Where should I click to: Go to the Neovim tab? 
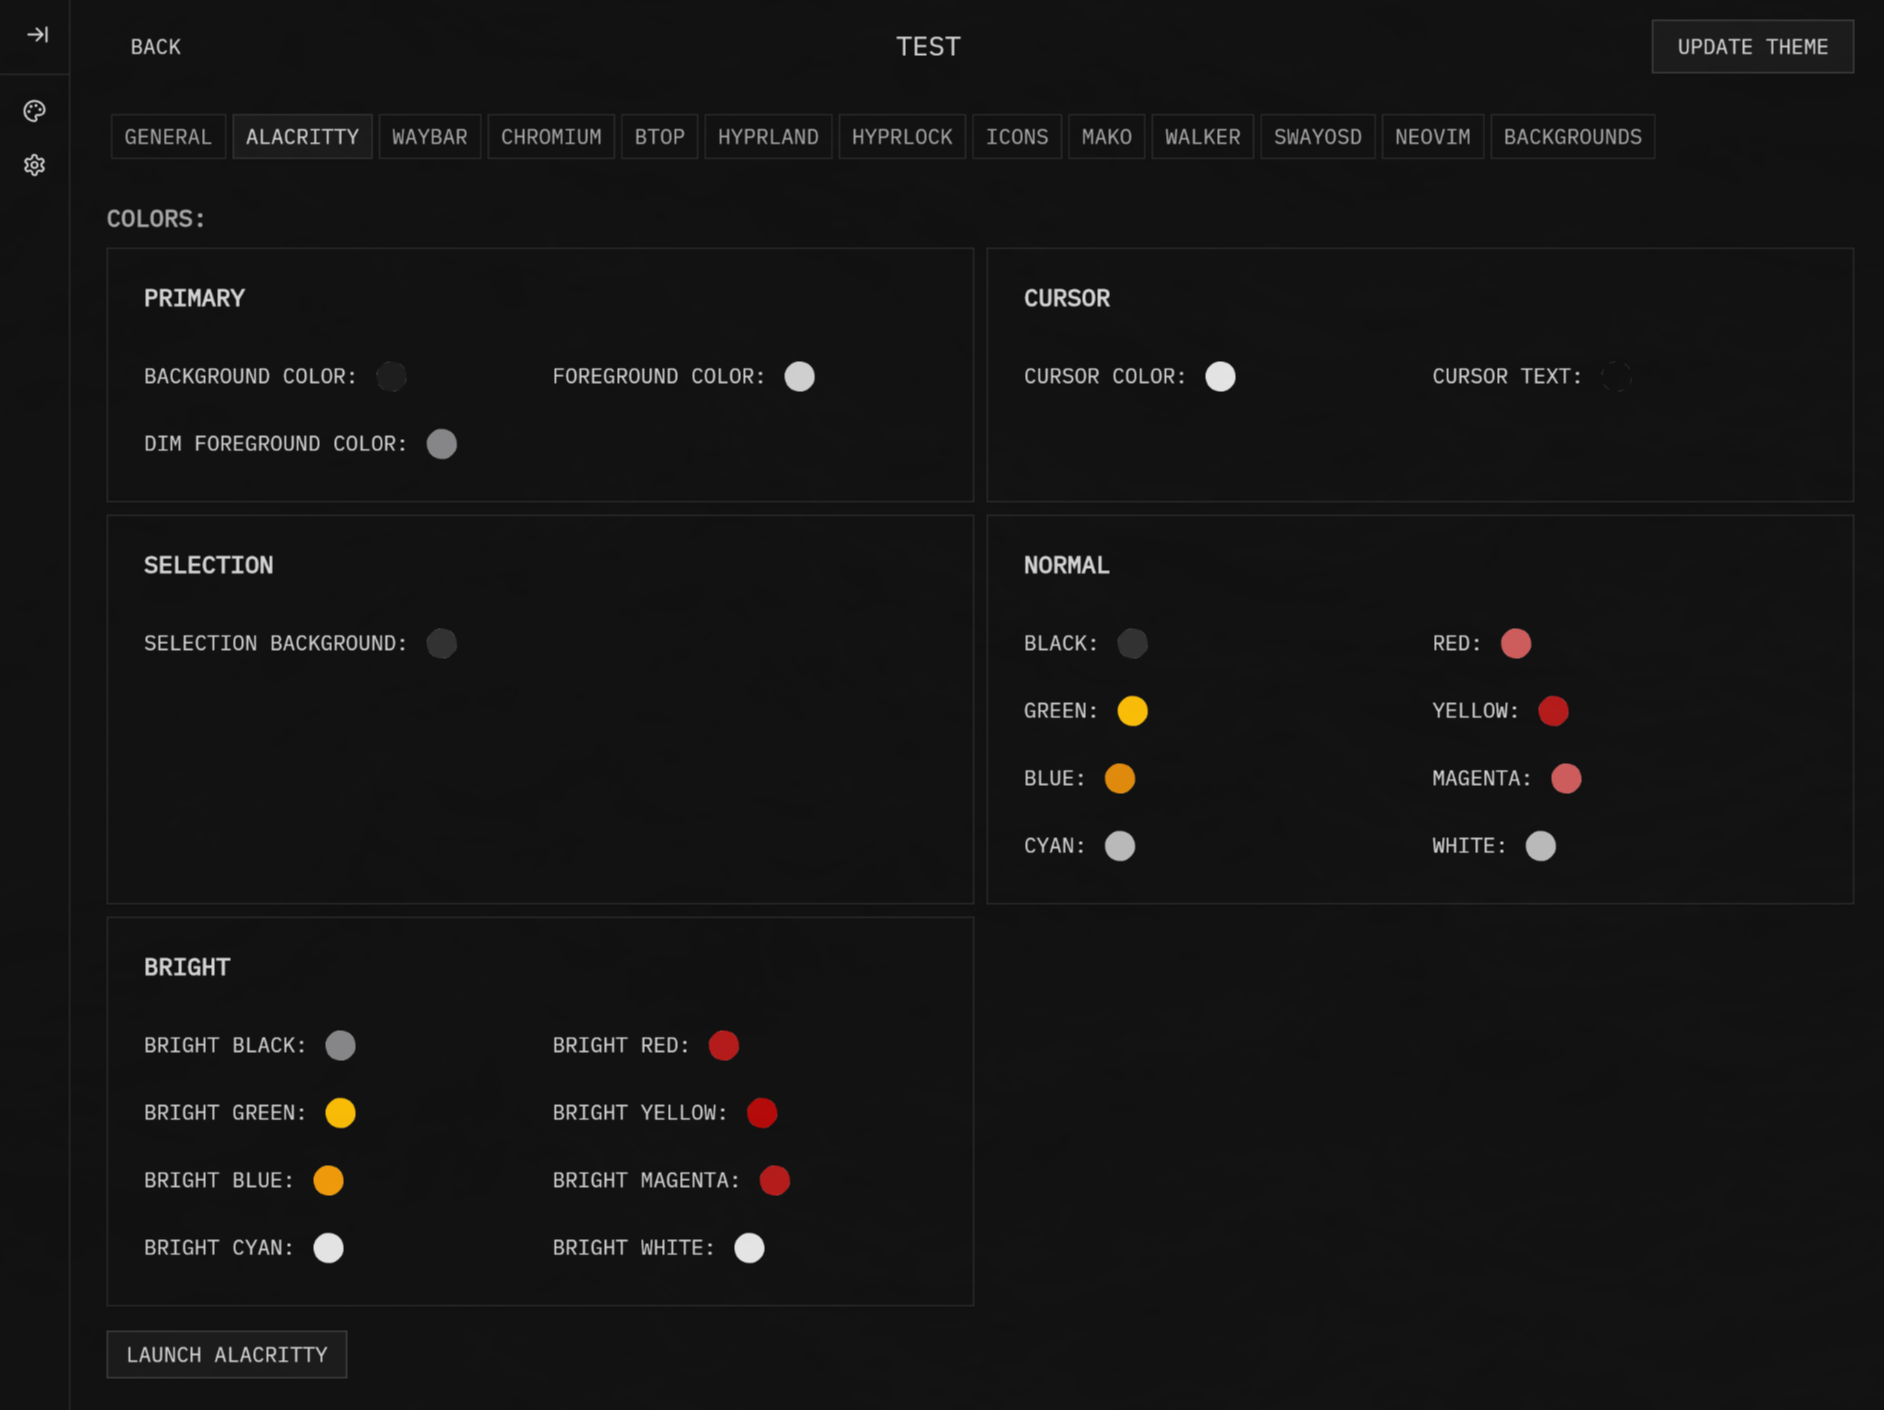1432,137
